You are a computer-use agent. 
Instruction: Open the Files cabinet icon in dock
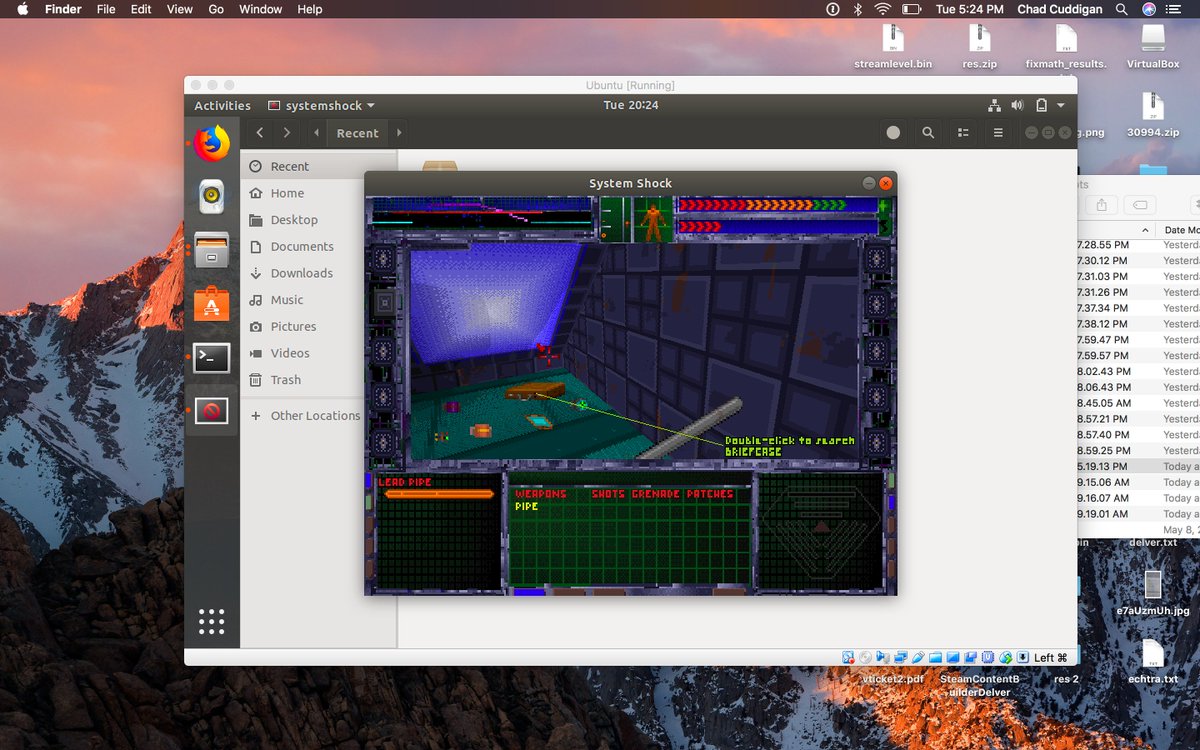pos(211,250)
